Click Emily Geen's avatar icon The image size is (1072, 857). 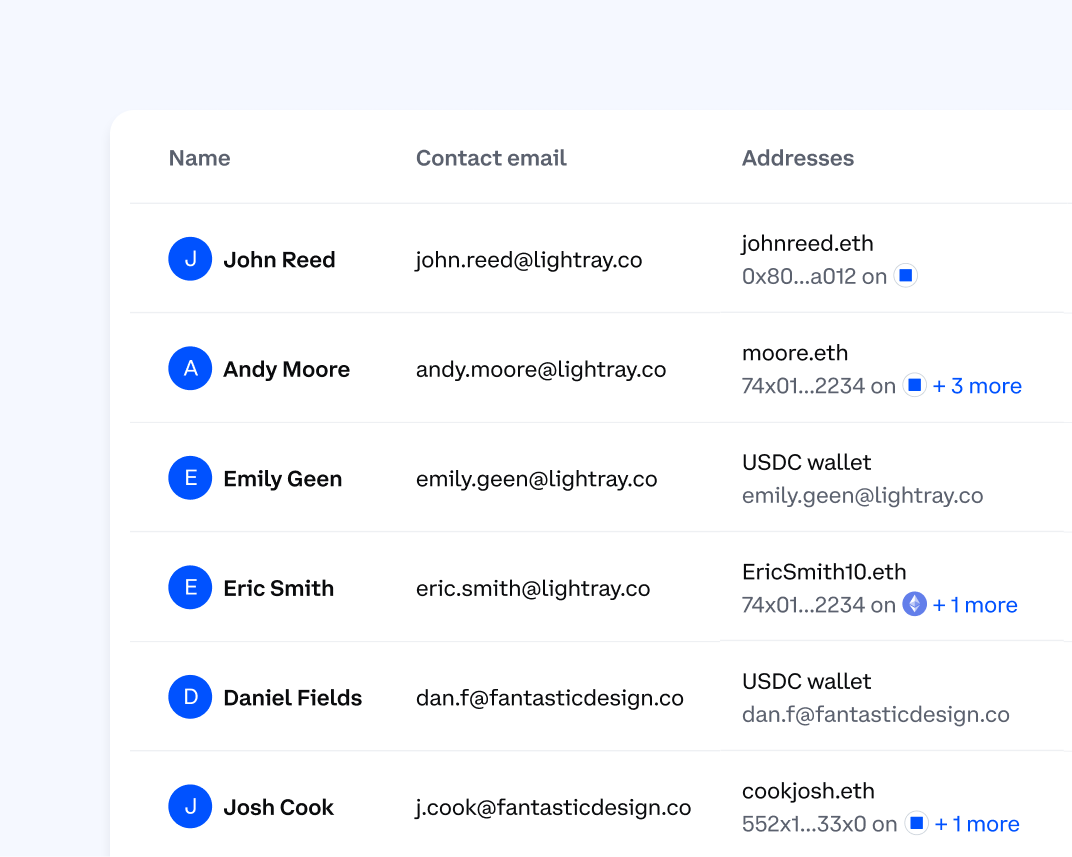tap(190, 478)
